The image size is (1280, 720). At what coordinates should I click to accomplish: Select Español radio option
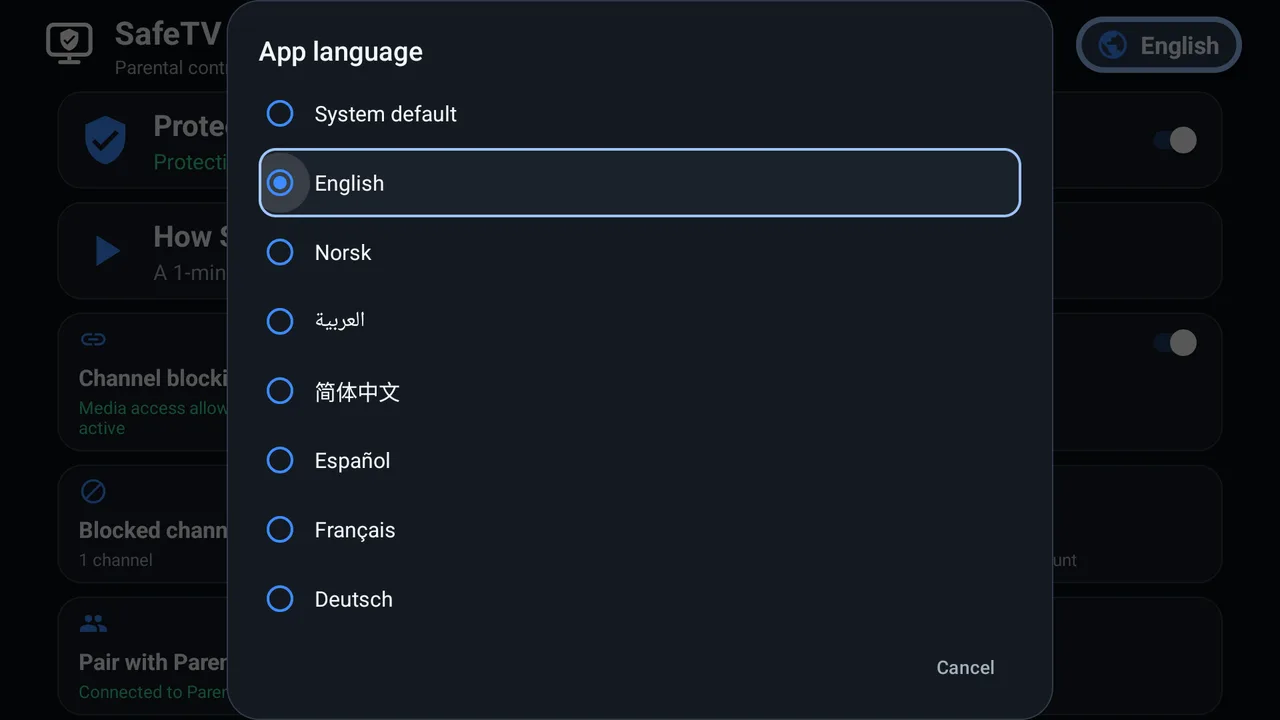pos(280,460)
